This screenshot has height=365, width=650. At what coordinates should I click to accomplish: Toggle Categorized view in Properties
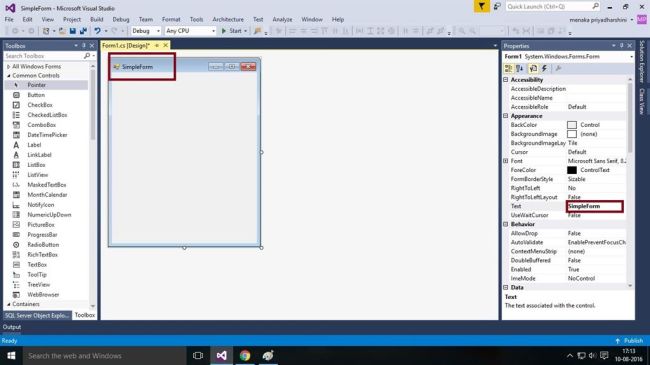pyautogui.click(x=508, y=68)
